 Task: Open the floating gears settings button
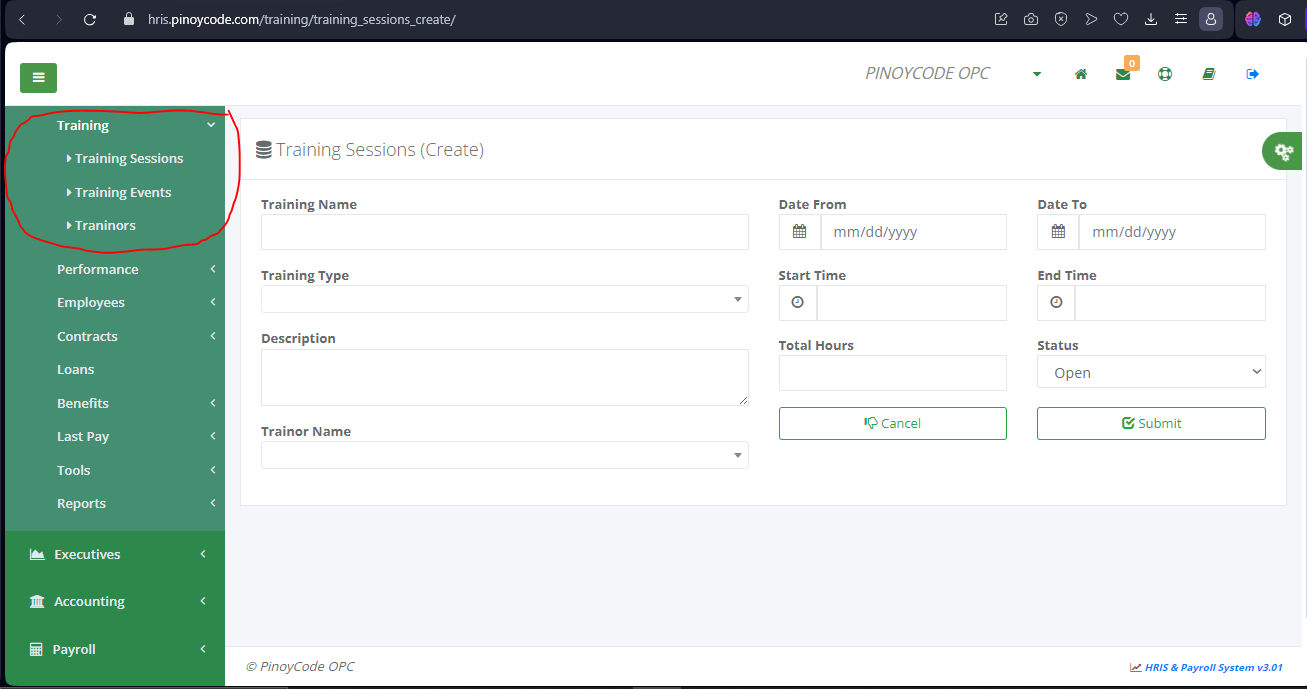(1285, 152)
